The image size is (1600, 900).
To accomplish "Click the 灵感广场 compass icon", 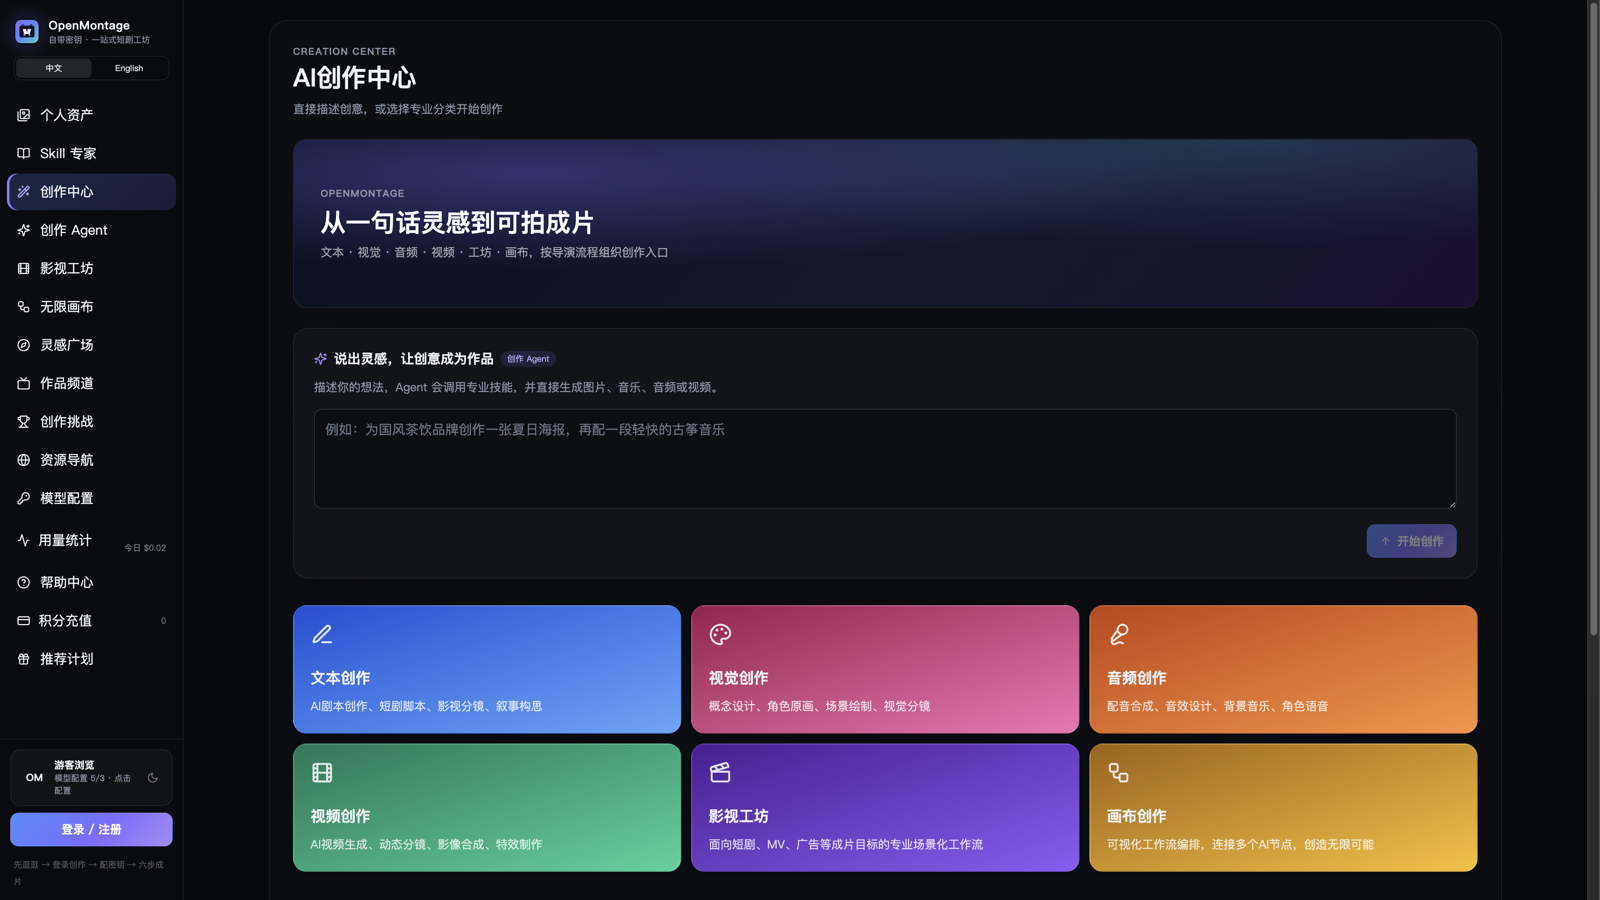I will [23, 345].
